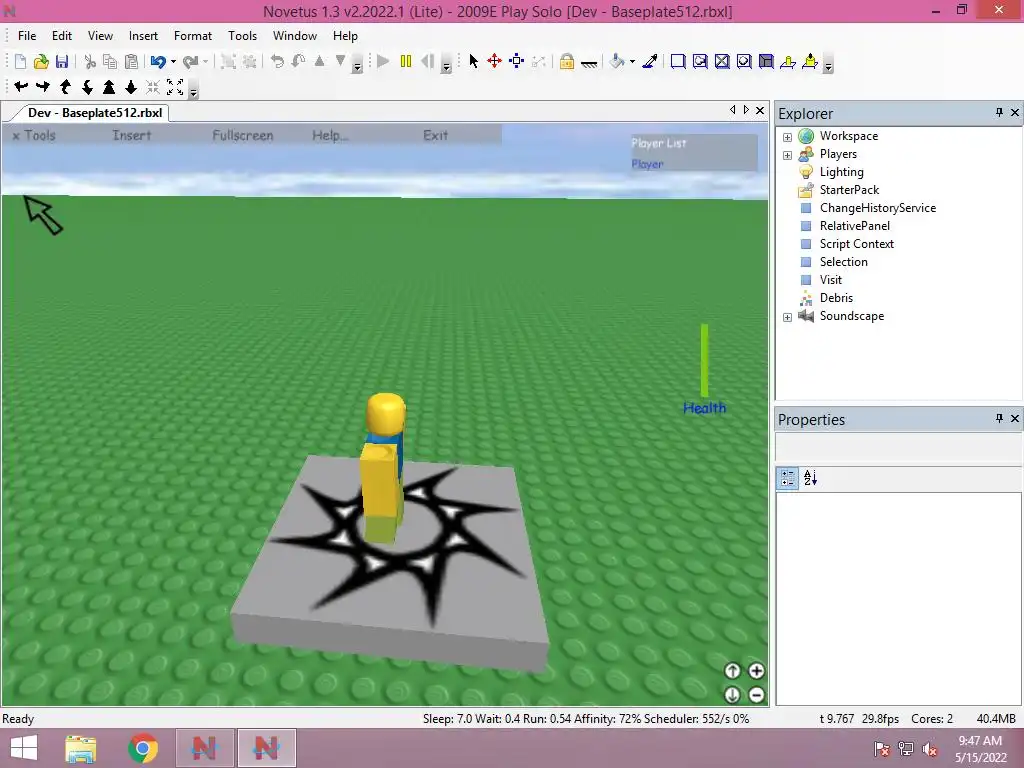Select the Hinge tool icon
The image size is (1024, 768).
(x=788, y=61)
